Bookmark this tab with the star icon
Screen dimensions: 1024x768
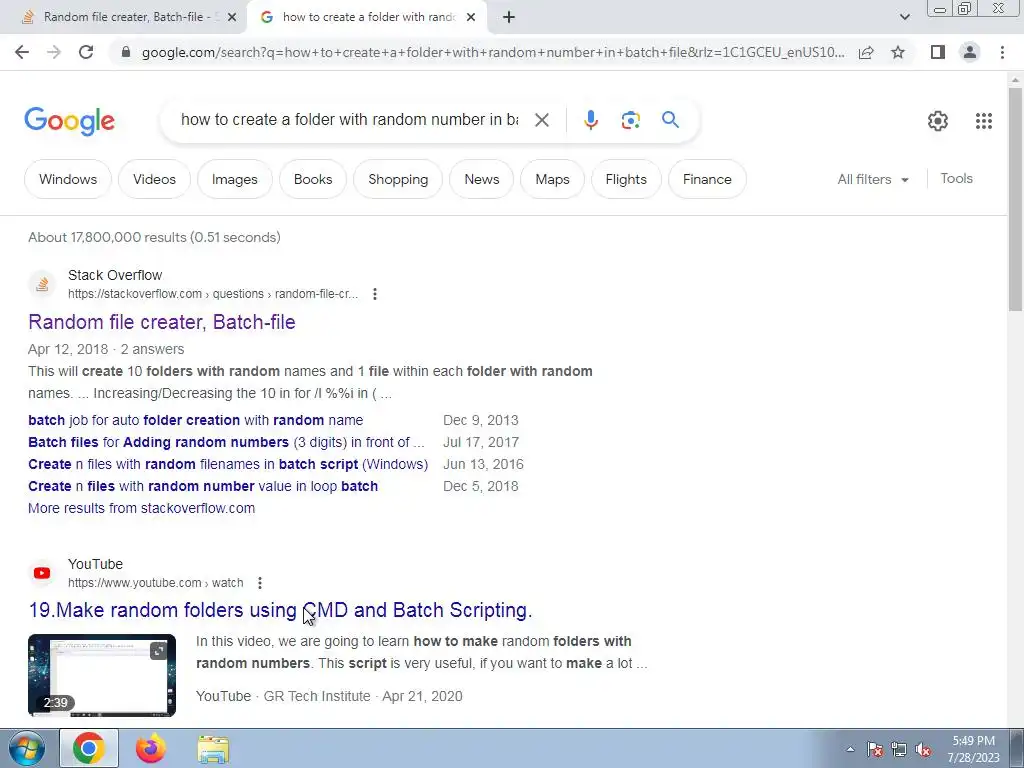(898, 52)
